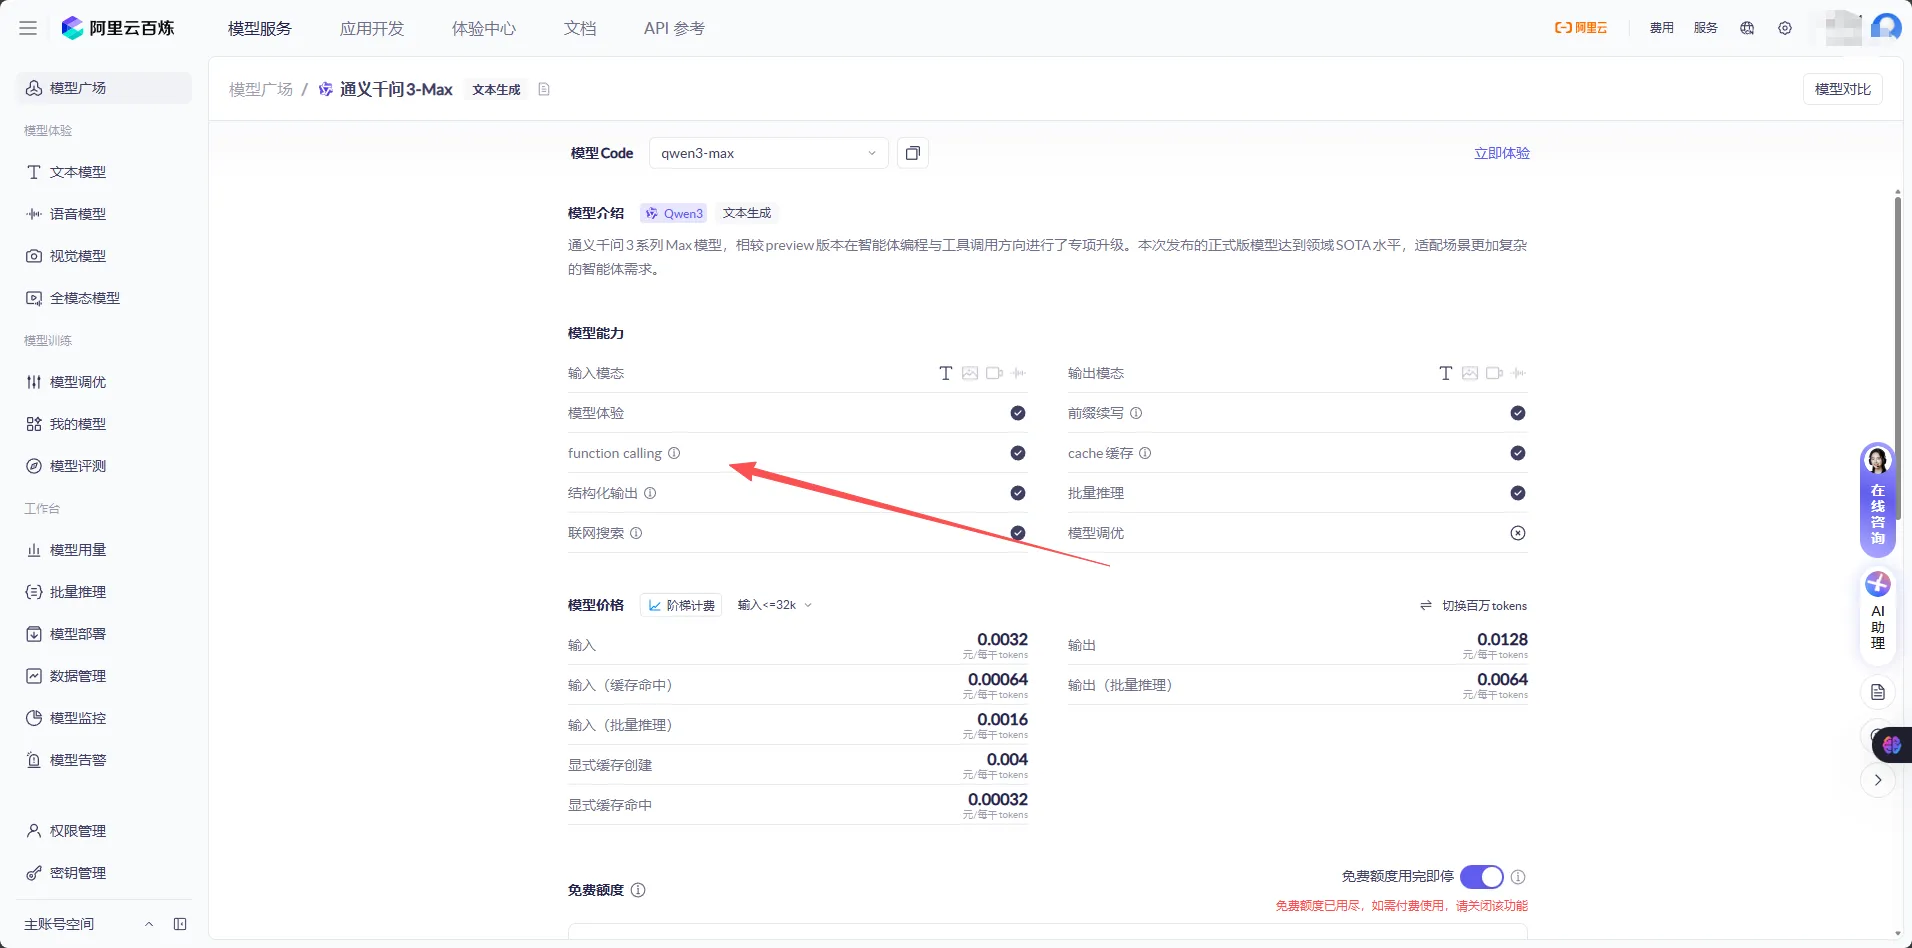Open the qwen3-max model code dropdown
The image size is (1912, 948).
coord(768,153)
